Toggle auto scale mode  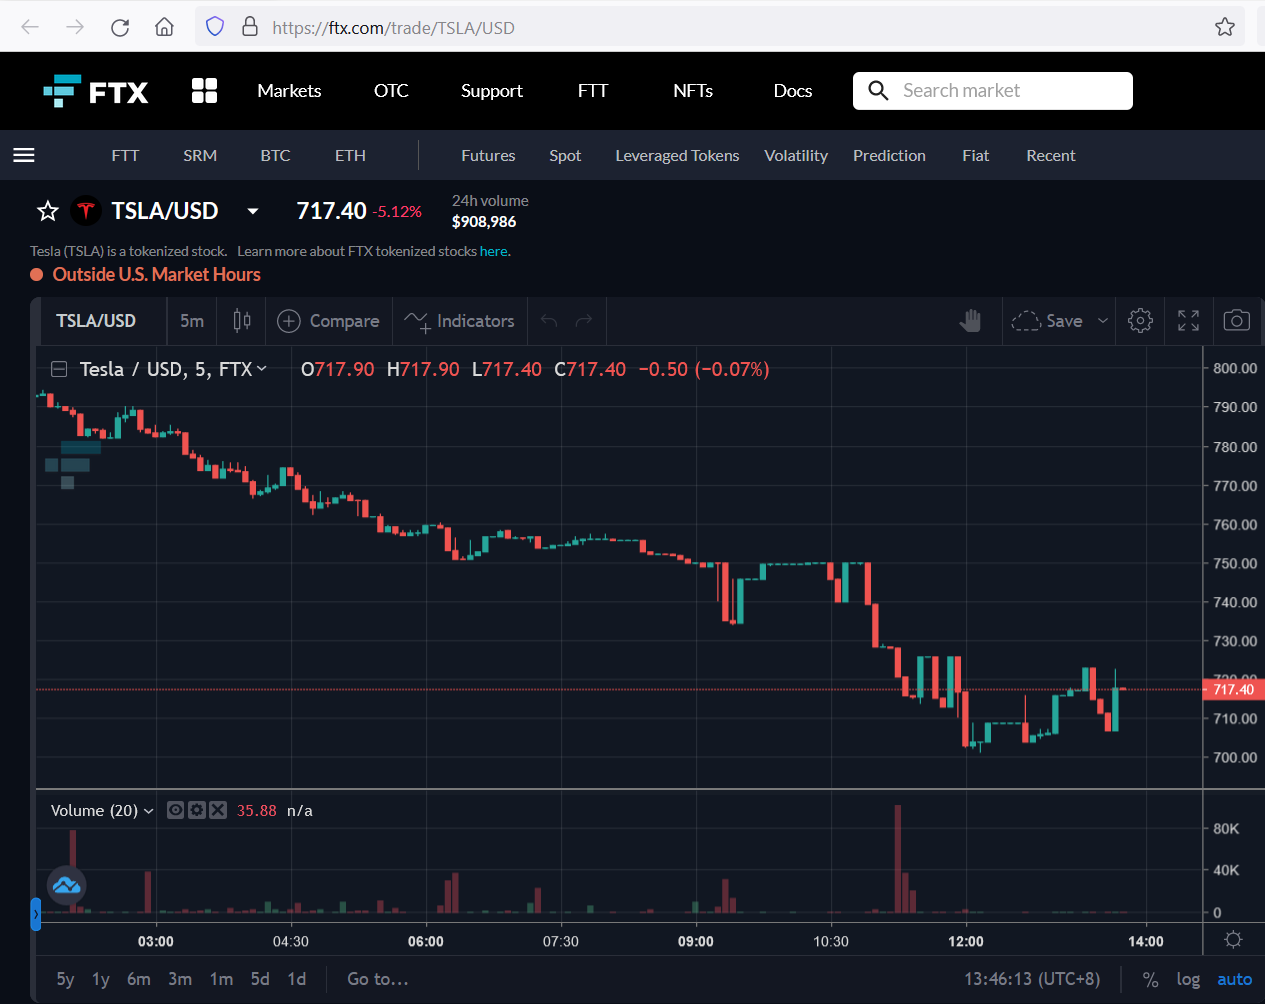[x=1234, y=980]
